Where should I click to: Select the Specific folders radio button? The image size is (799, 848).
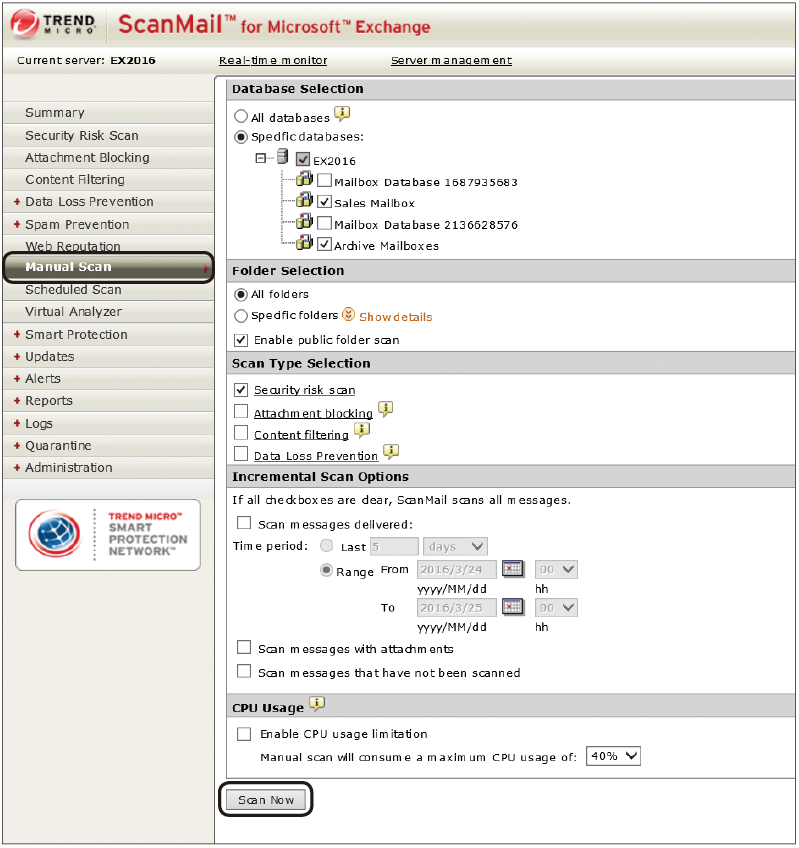click(x=241, y=316)
